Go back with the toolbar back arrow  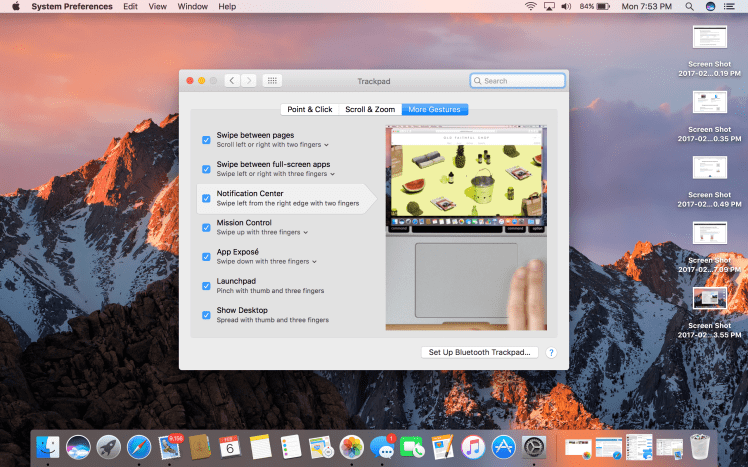pyautogui.click(x=232, y=80)
